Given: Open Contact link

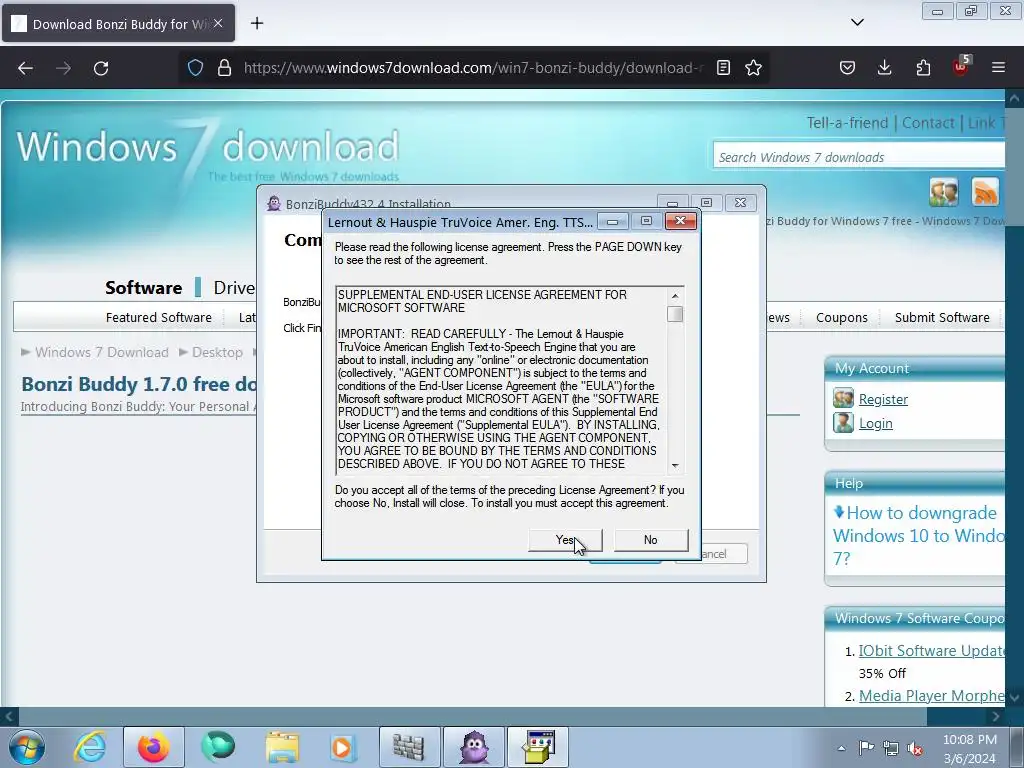Looking at the screenshot, I should 928,123.
